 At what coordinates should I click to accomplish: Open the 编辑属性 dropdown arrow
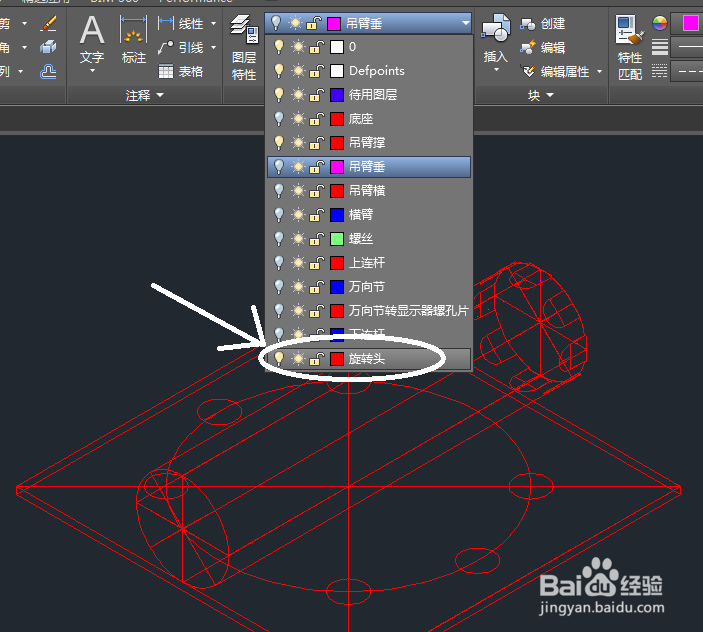(x=599, y=71)
